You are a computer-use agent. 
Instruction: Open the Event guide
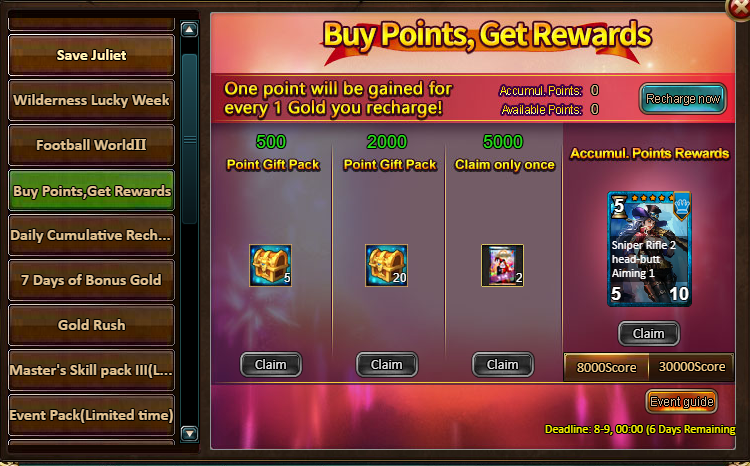[x=682, y=401]
